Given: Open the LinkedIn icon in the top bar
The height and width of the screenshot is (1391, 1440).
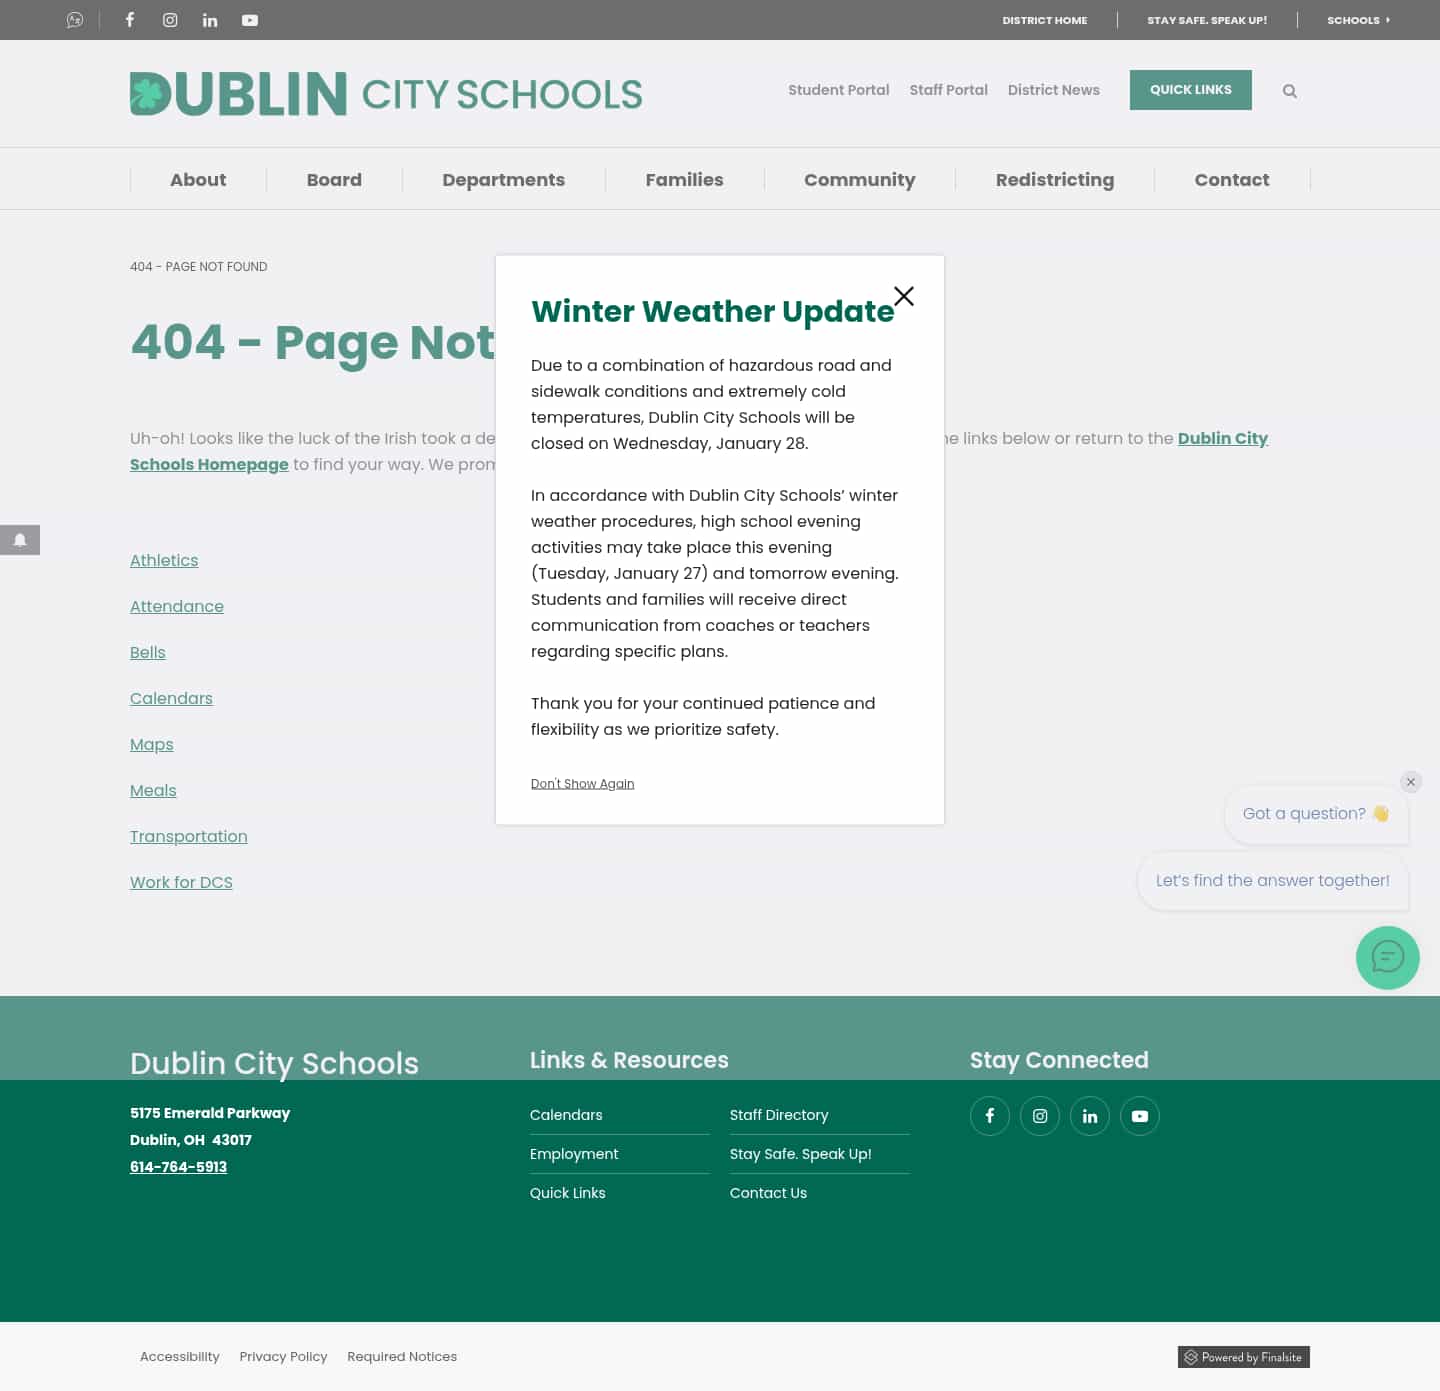Looking at the screenshot, I should point(210,20).
